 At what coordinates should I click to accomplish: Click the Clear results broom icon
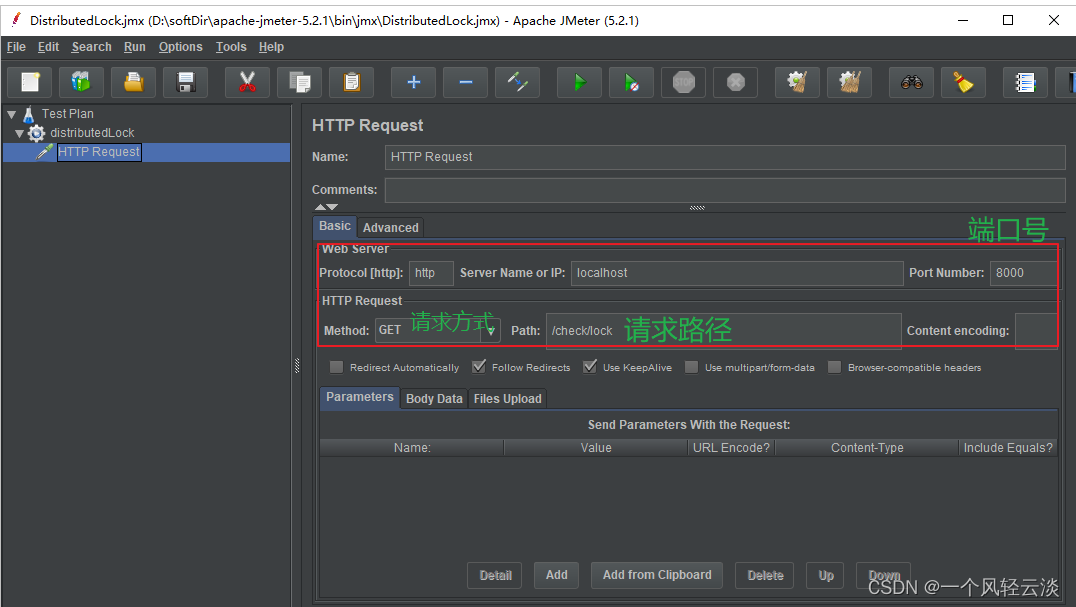[x=797, y=83]
